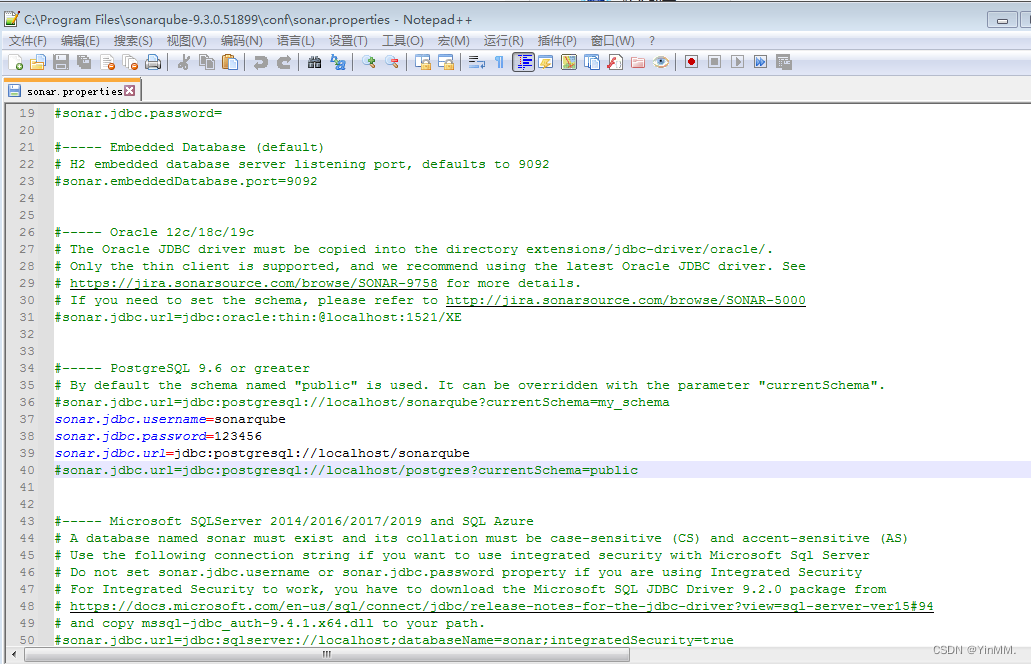The image size is (1031, 664).
Task: Open the Folder as Workspace icon
Action: pos(638,62)
